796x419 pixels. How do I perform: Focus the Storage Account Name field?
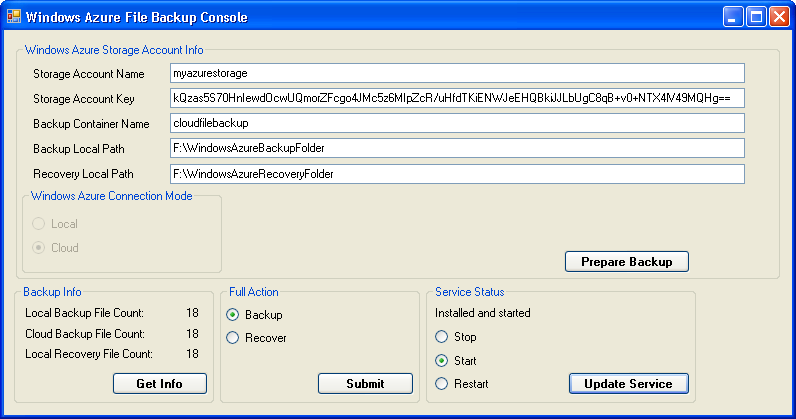(x=457, y=73)
